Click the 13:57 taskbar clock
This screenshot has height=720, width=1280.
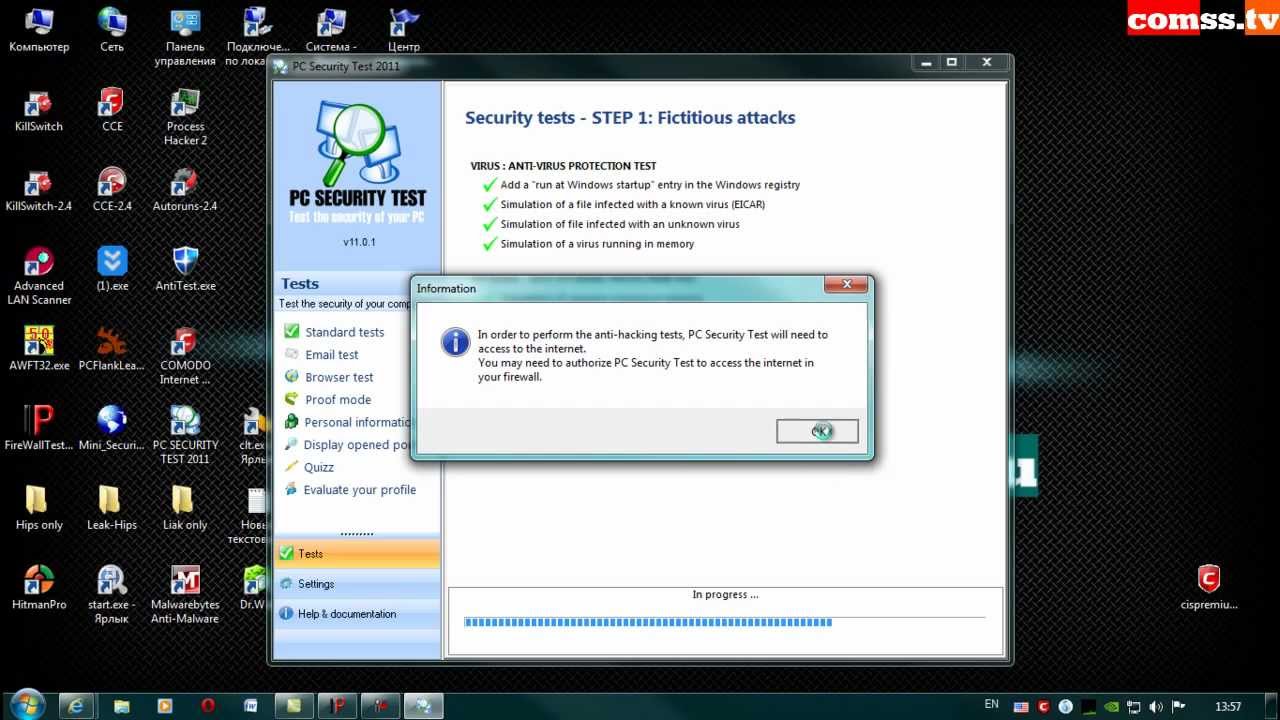[1227, 706]
